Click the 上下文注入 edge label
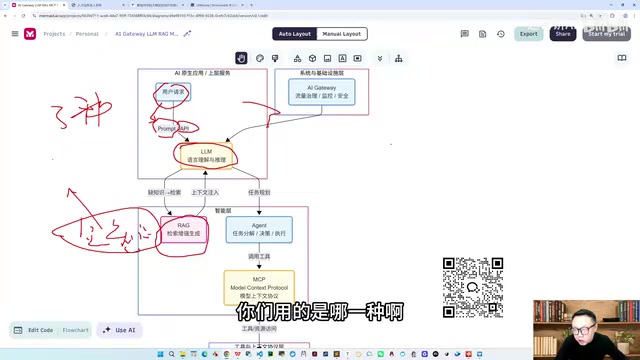Viewport: 640px width, 360px height. 205,192
